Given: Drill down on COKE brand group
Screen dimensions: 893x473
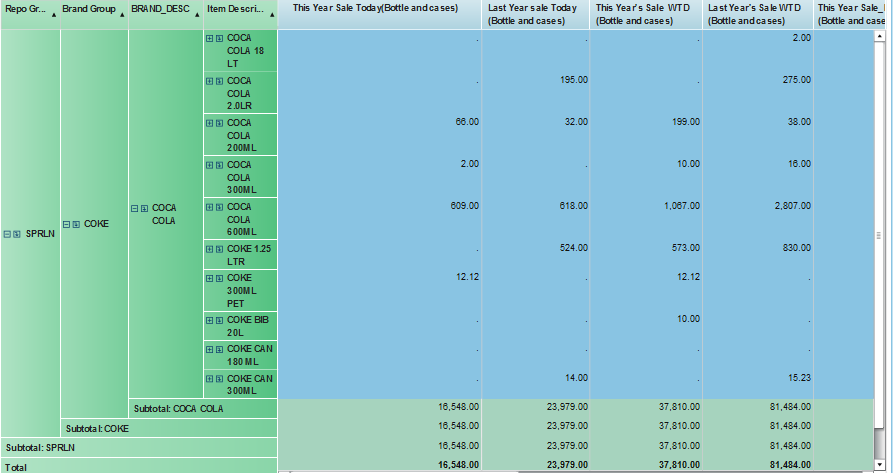Looking at the screenshot, I should [76, 224].
